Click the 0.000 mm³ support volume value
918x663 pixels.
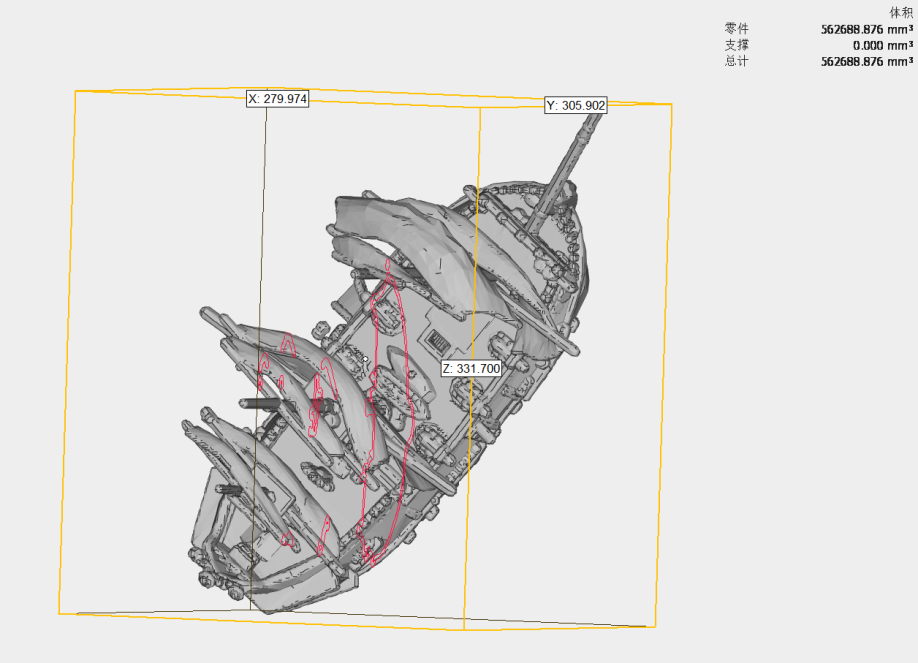[x=881, y=45]
